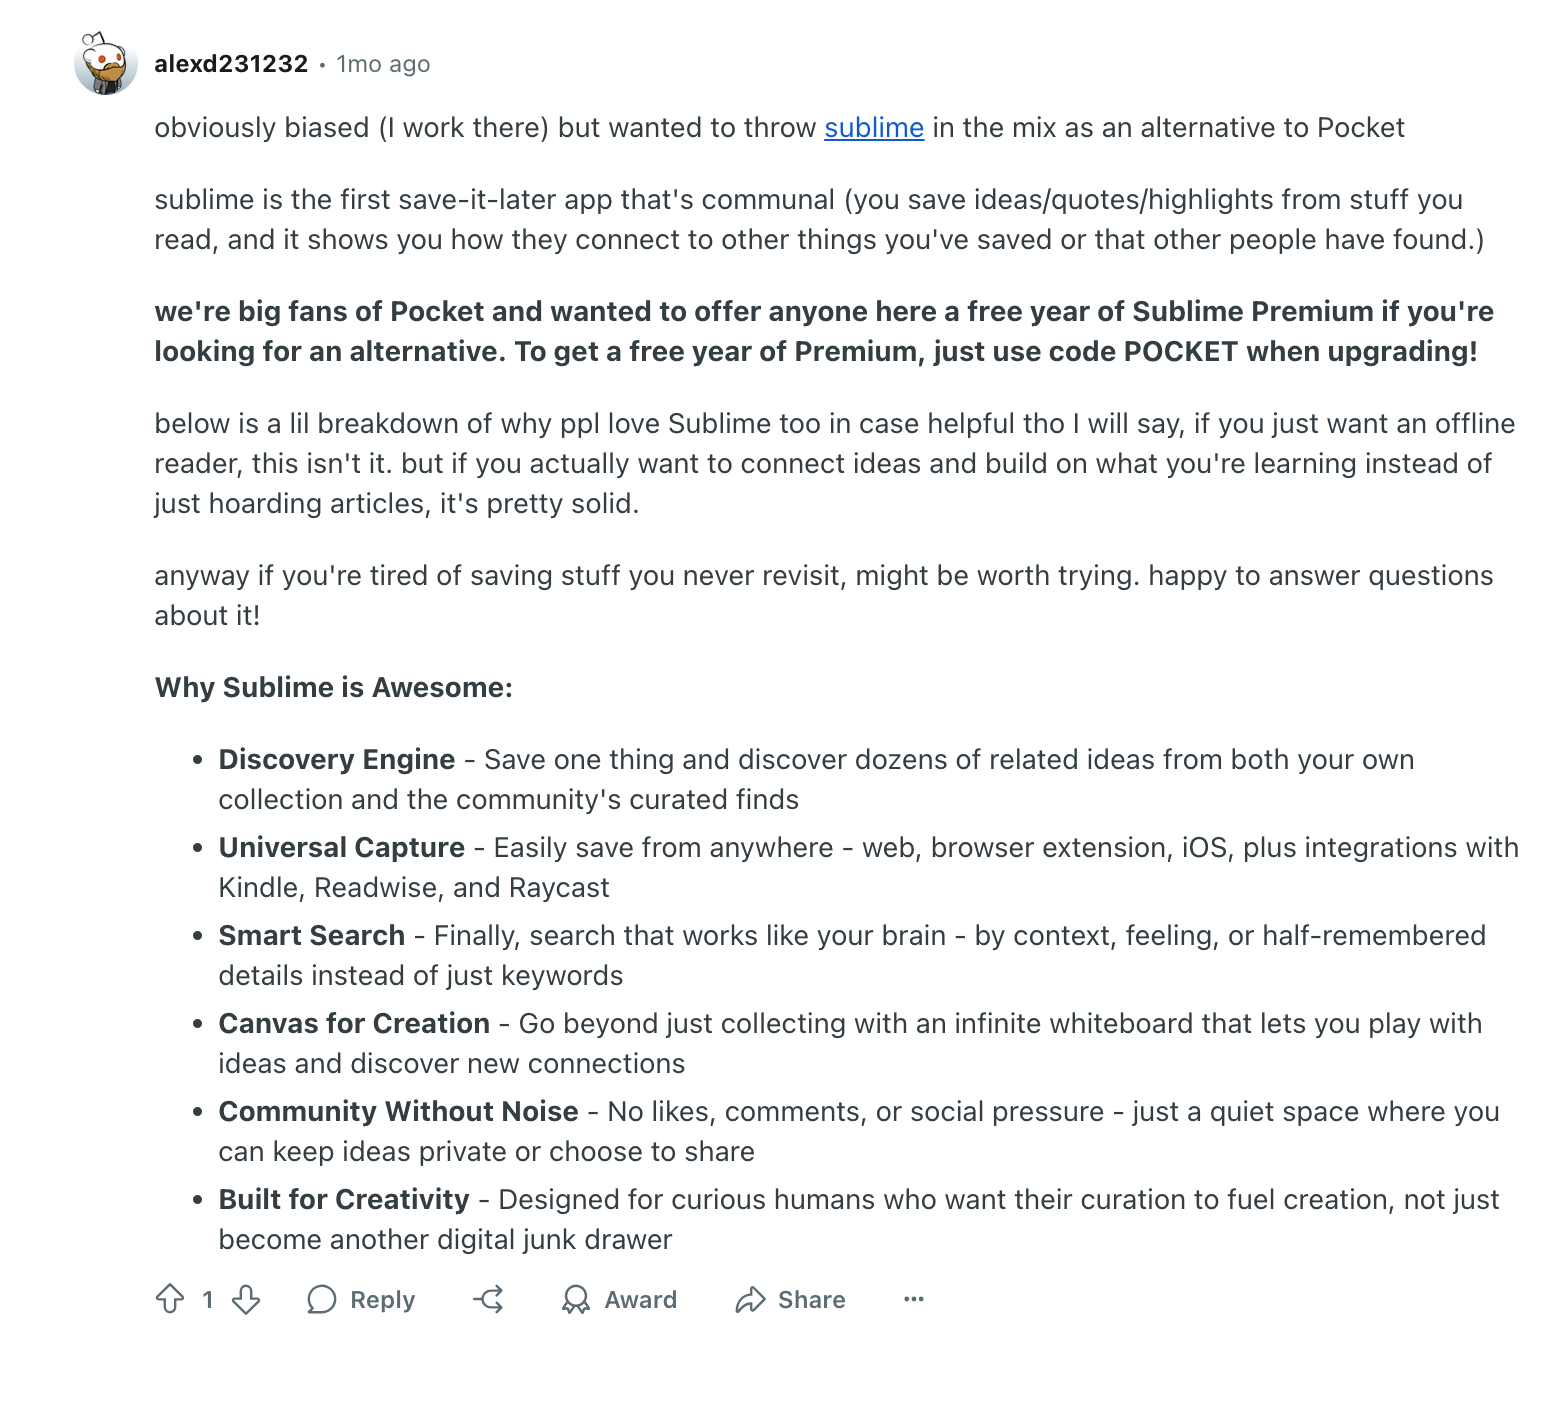Click the Award text label

tap(641, 1299)
